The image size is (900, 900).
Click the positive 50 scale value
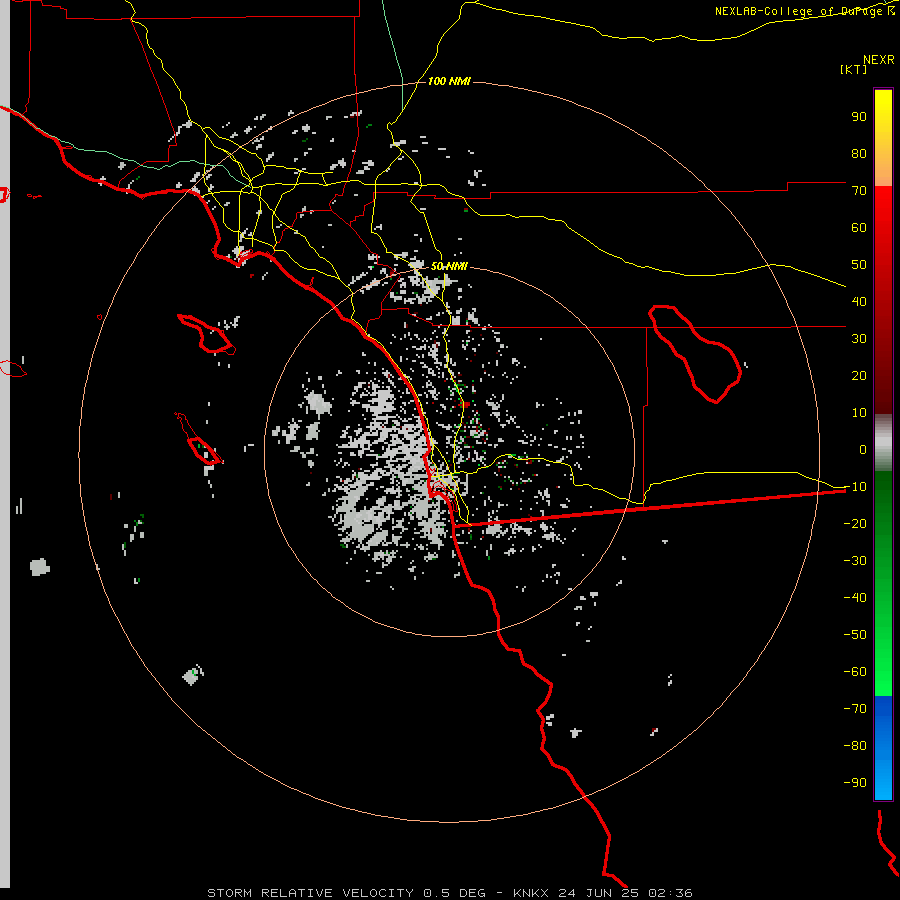pyautogui.click(x=859, y=265)
